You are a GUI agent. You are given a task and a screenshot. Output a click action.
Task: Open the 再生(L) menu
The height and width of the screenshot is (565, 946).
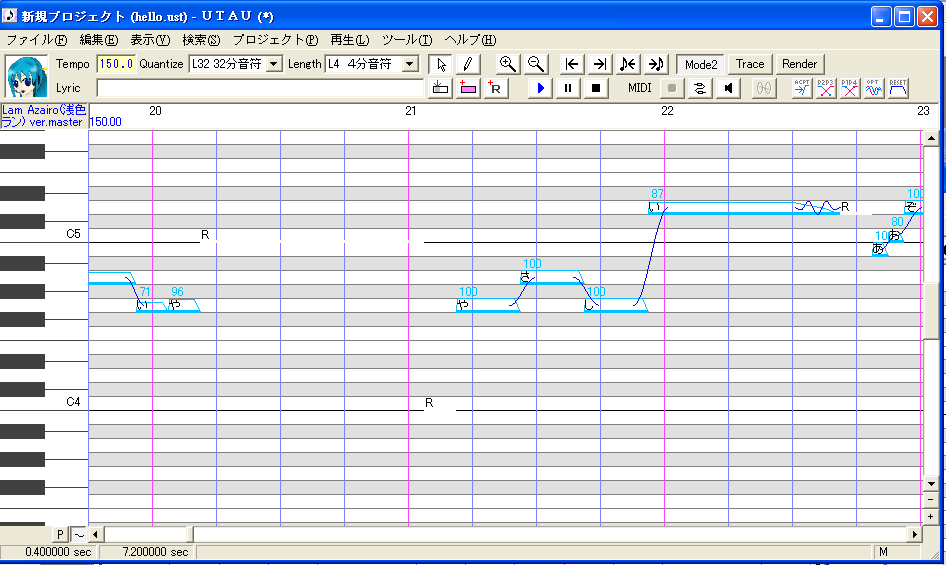(349, 40)
